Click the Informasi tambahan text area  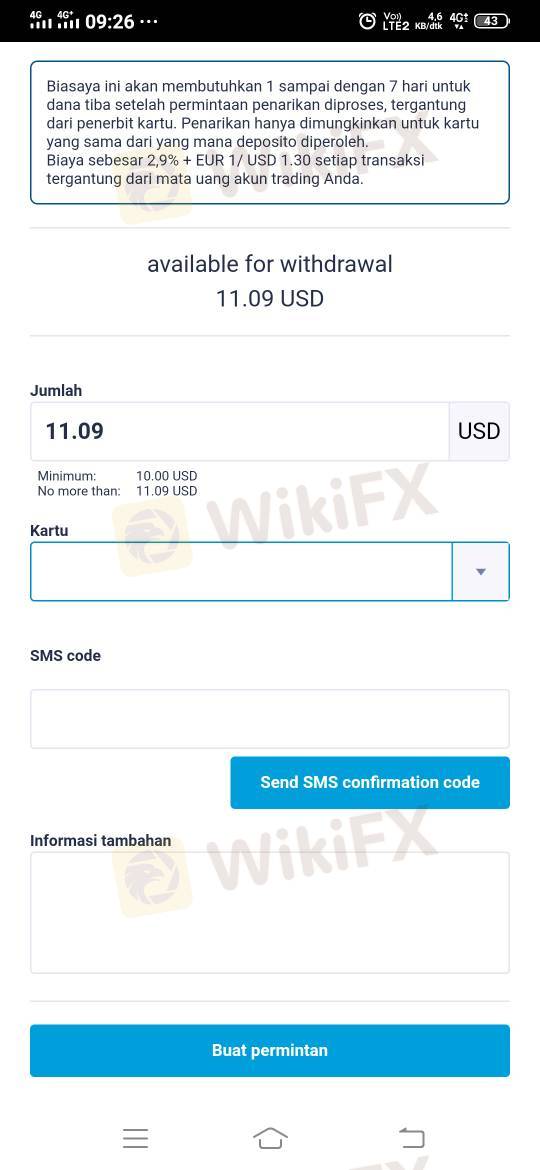(x=270, y=913)
